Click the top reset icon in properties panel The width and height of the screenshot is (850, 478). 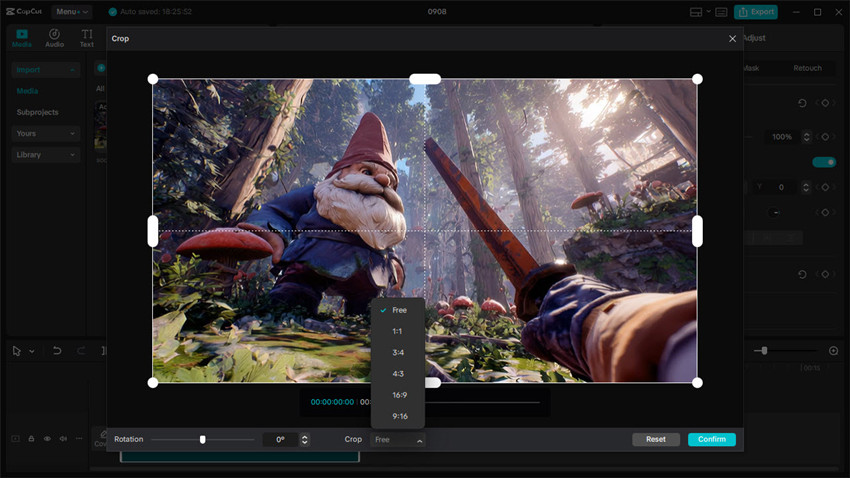(x=802, y=103)
